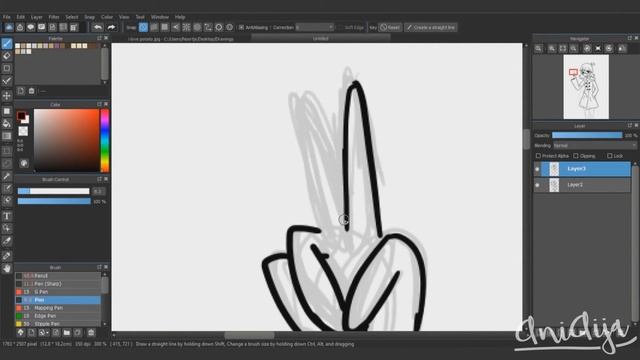
Task: Select the Bucket fill tool
Action: [7, 124]
